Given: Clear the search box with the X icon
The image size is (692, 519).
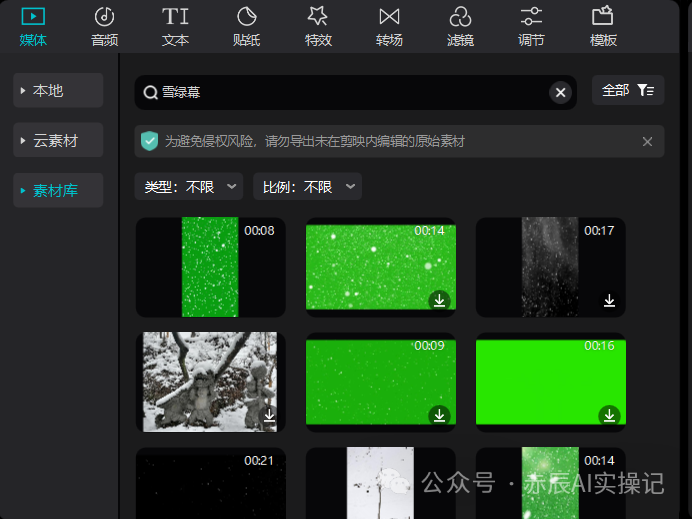Looking at the screenshot, I should coord(560,92).
